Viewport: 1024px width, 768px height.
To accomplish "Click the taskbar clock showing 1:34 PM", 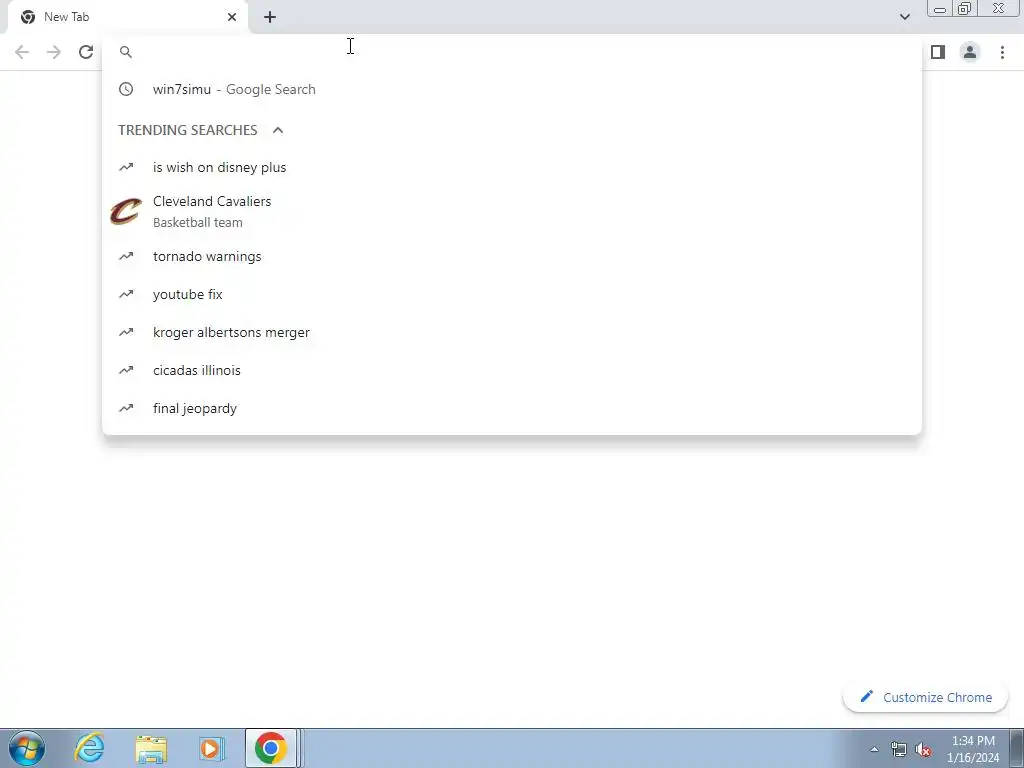I will coord(973,749).
